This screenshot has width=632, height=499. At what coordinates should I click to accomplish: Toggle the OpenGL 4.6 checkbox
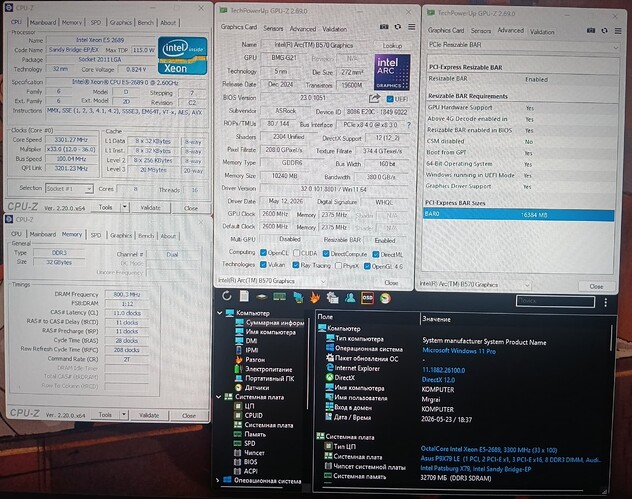tap(367, 266)
